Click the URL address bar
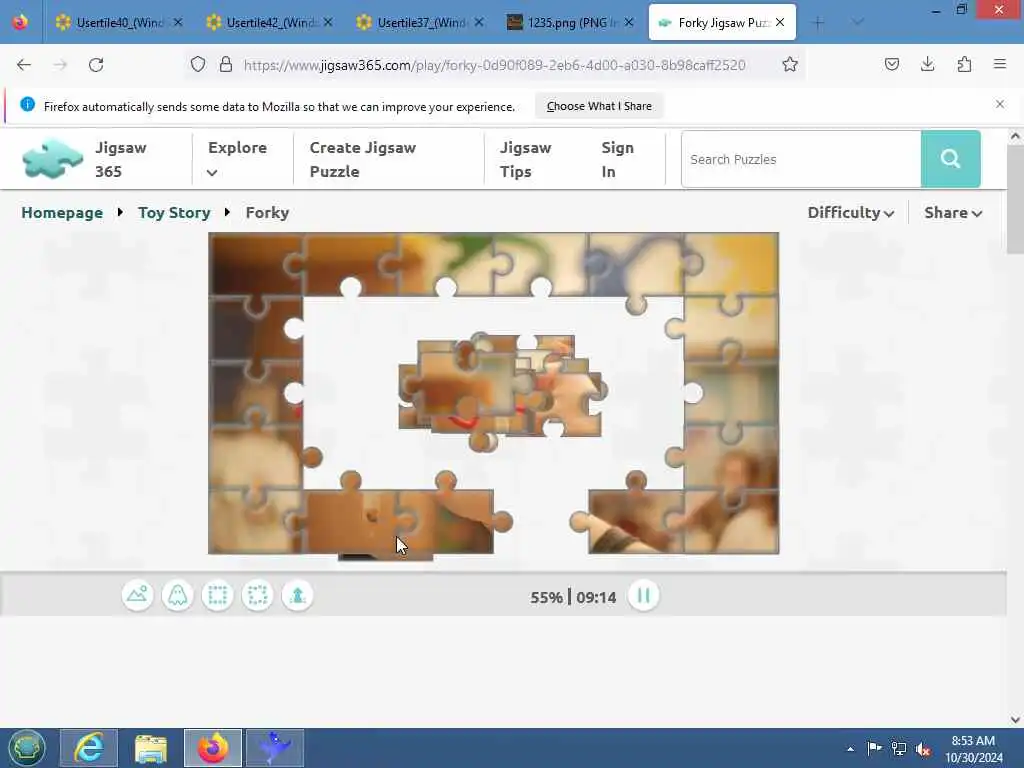Viewport: 1024px width, 768px height. [x=494, y=65]
